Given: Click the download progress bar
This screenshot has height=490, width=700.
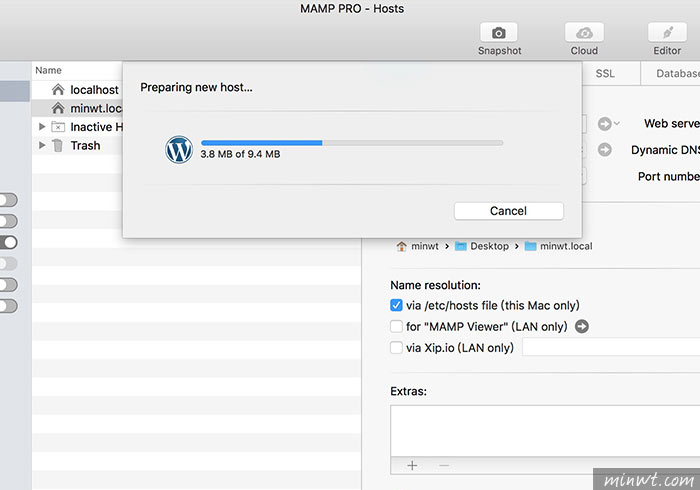Looking at the screenshot, I should pos(352,143).
